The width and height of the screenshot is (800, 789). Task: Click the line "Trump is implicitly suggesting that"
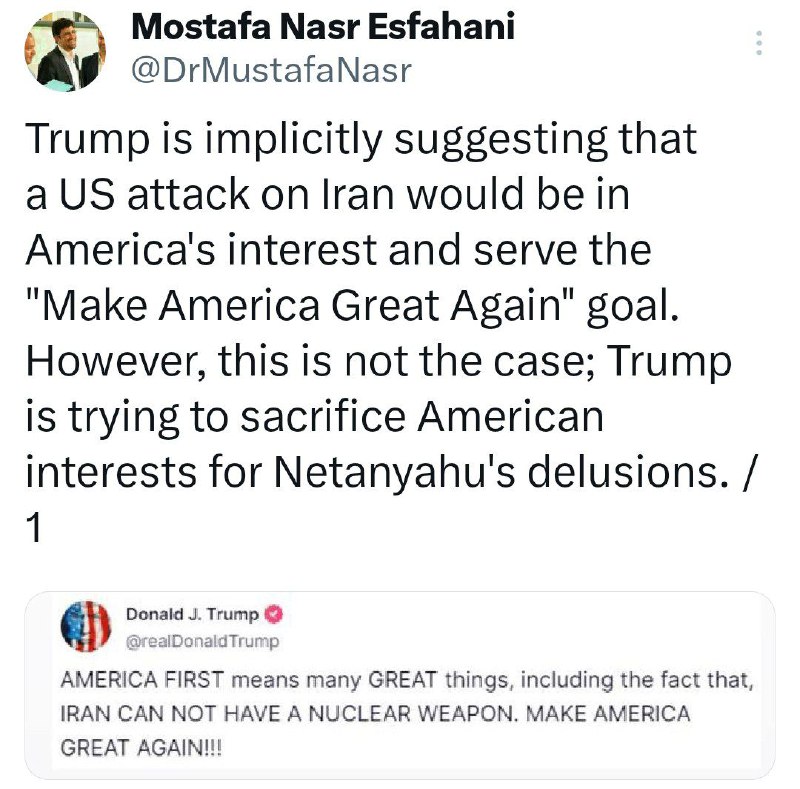(x=361, y=138)
